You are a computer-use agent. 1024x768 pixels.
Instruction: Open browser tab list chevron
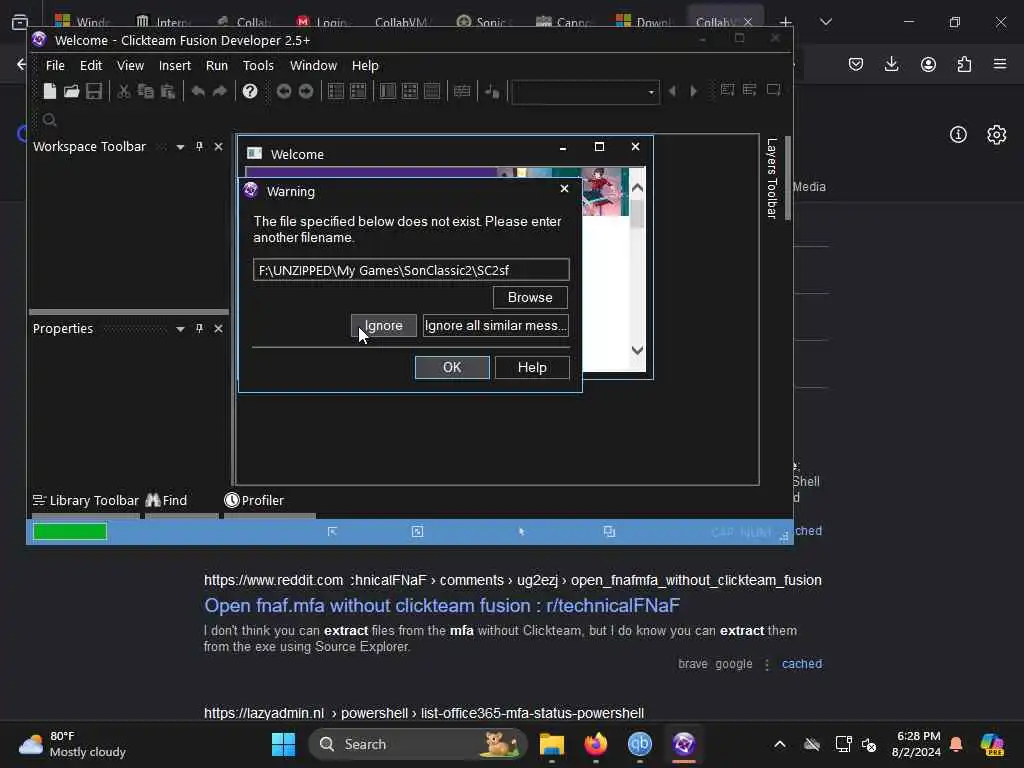pyautogui.click(x=826, y=22)
